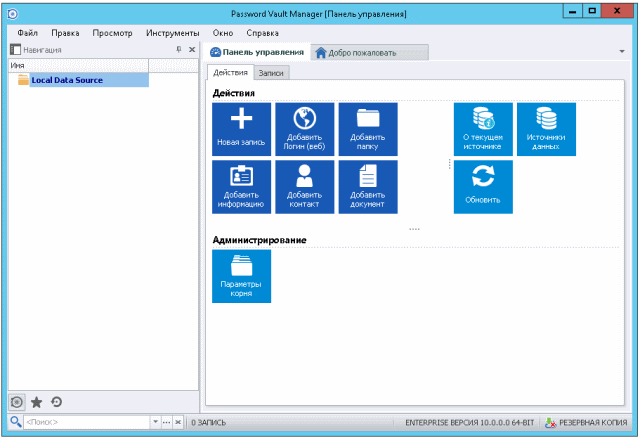640x438 pixels.
Task: Click the Новая запись tile
Action: click(241, 129)
